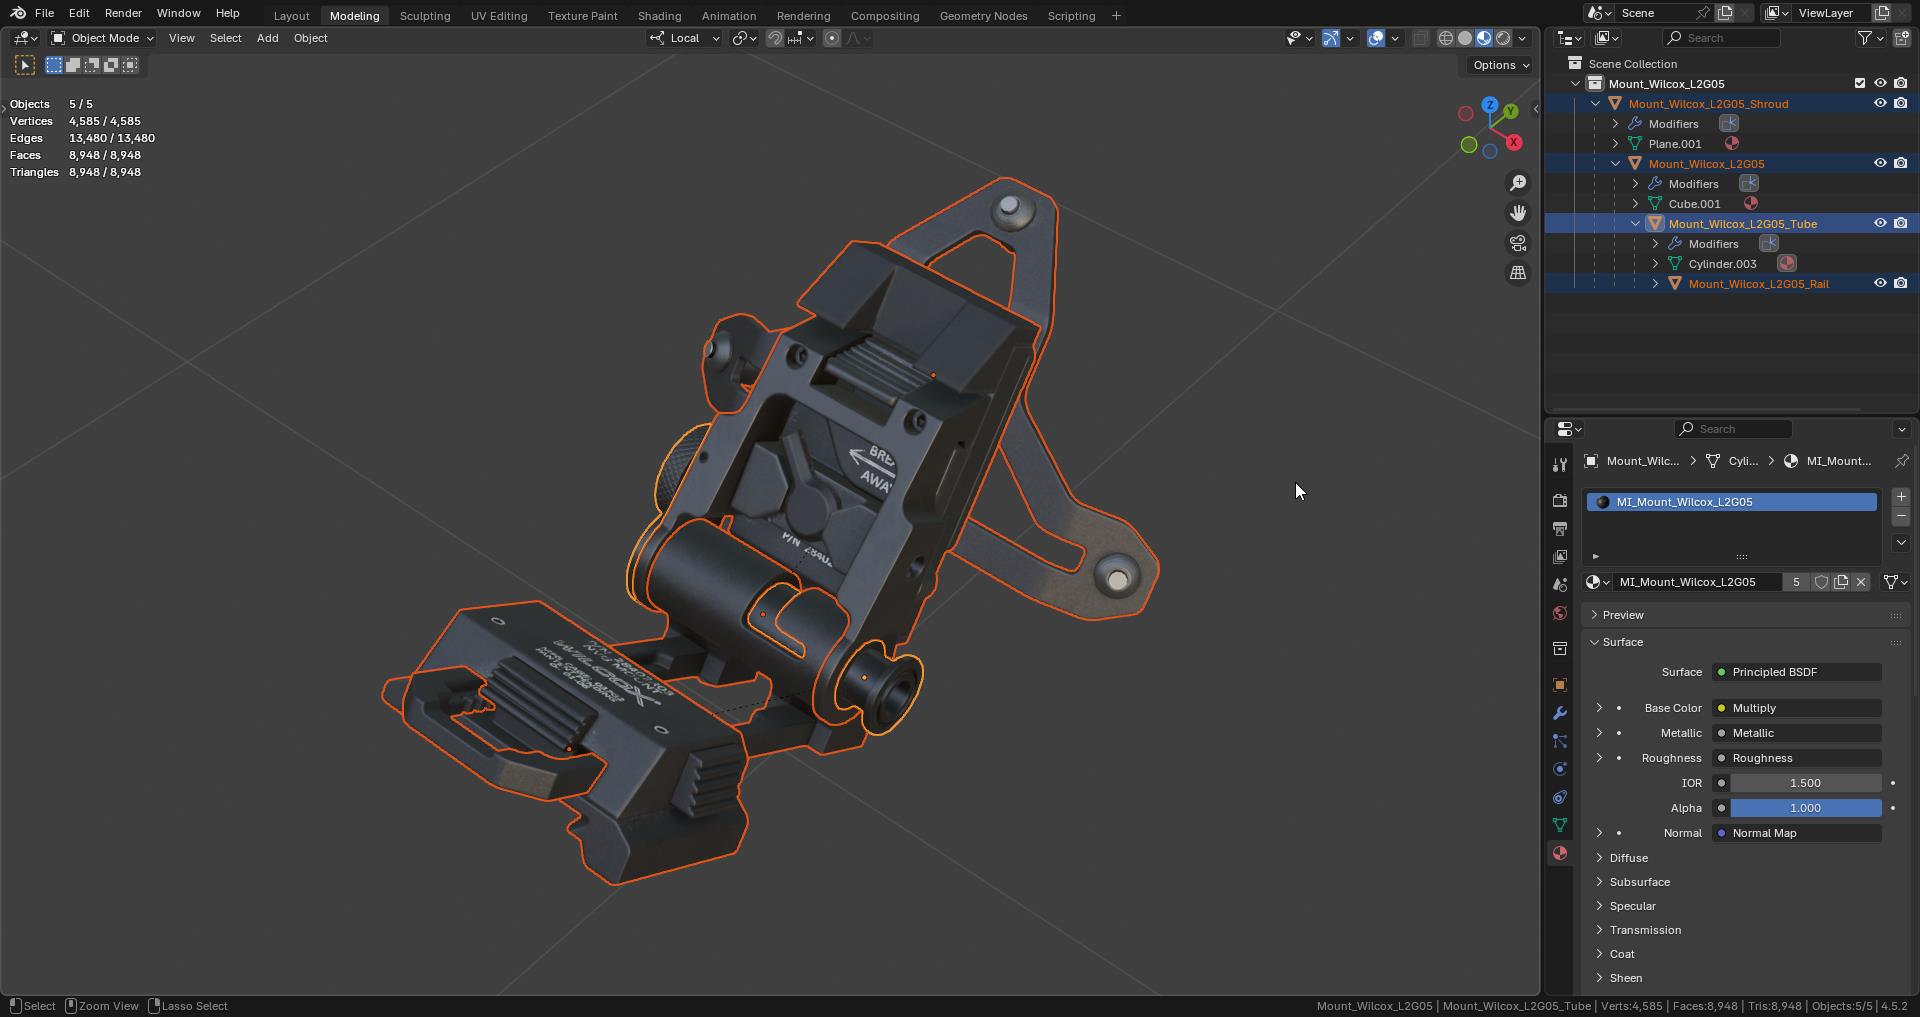The width and height of the screenshot is (1920, 1017).
Task: Switch to orthographic/perspective grid view icon
Action: pos(1517,273)
